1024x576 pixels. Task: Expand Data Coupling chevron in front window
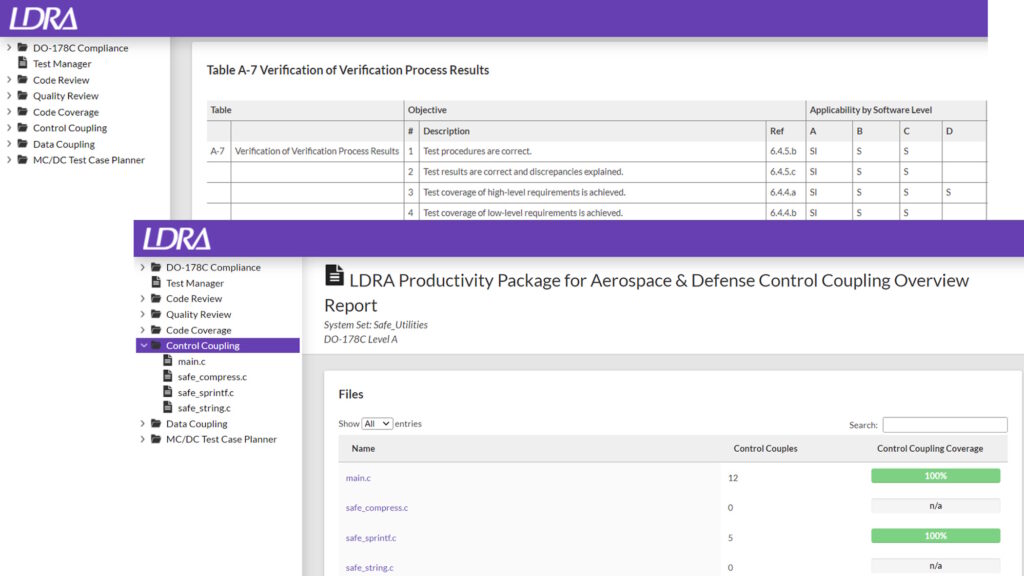pos(142,423)
